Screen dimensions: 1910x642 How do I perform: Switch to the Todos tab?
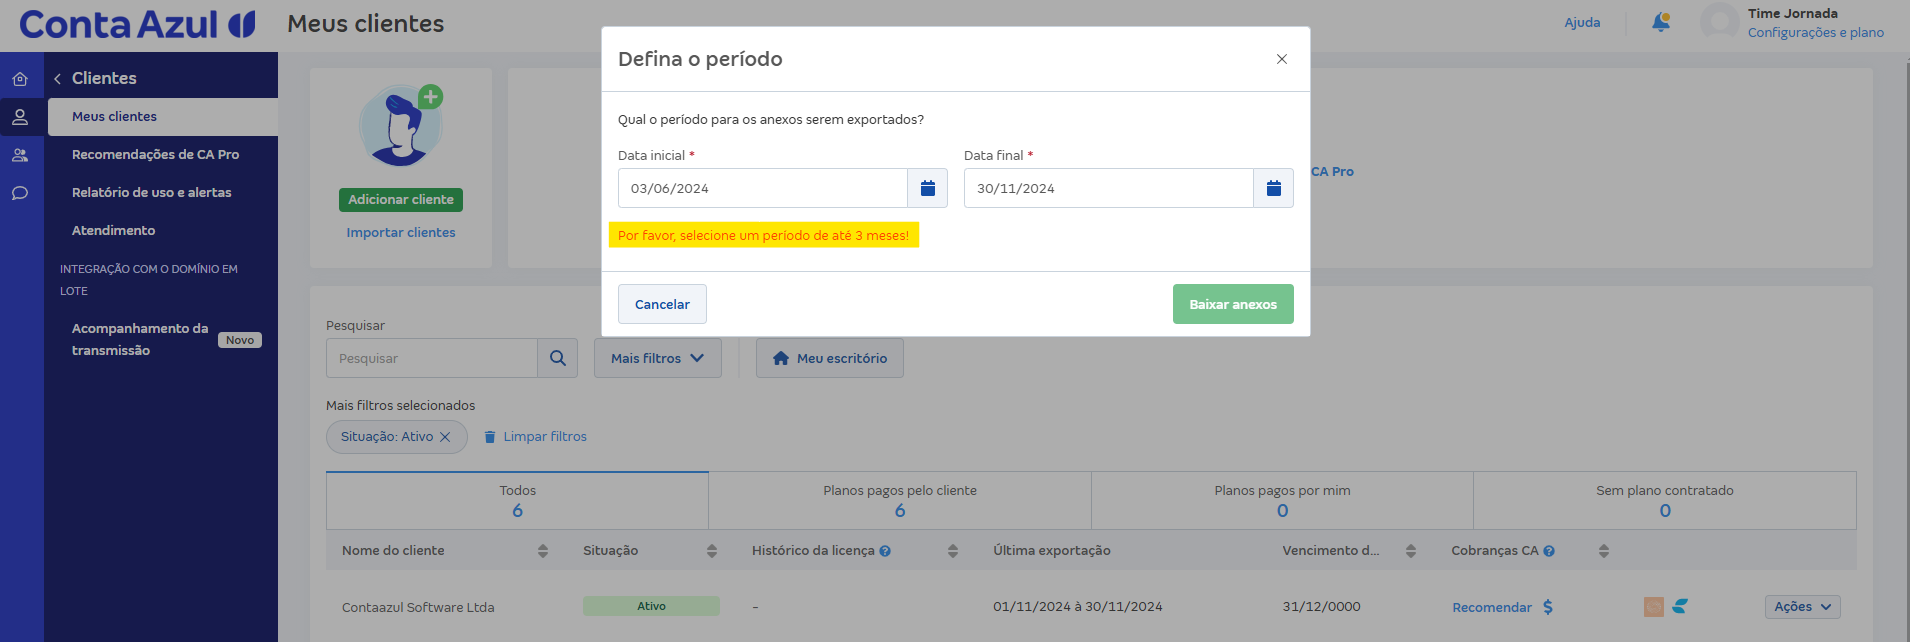[517, 500]
